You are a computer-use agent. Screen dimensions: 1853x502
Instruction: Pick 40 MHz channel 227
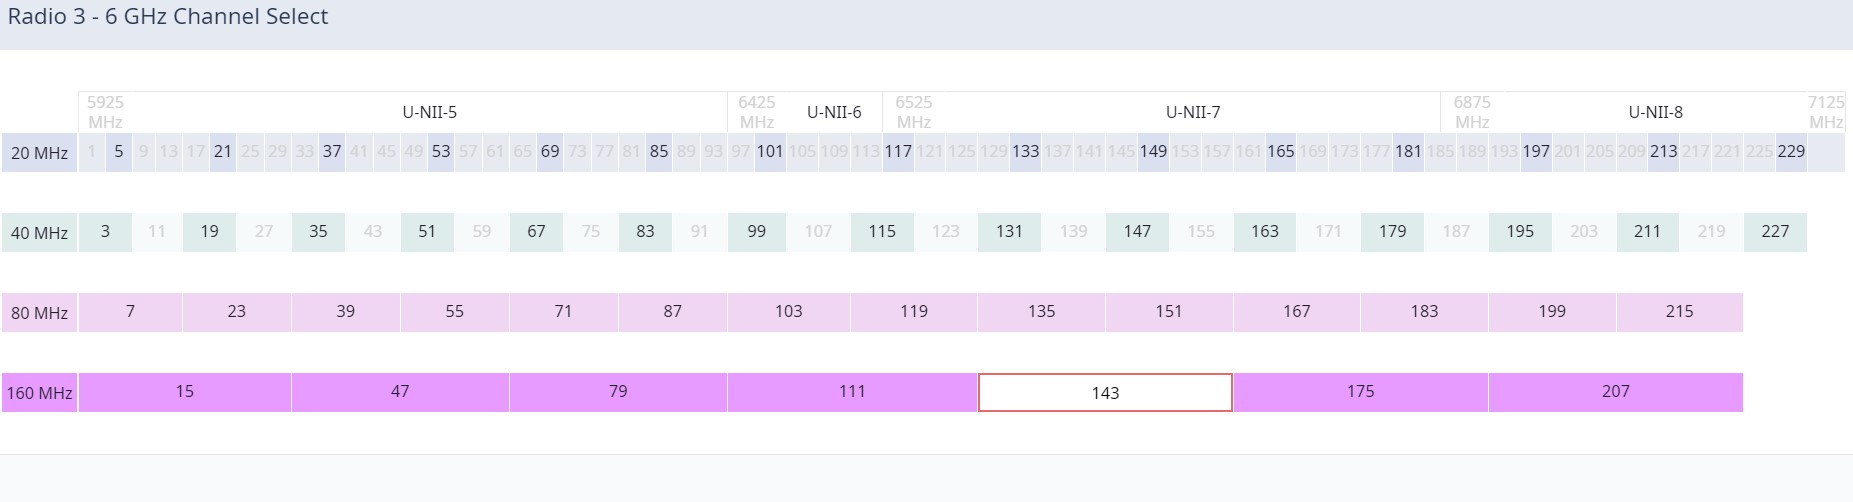click(1775, 232)
